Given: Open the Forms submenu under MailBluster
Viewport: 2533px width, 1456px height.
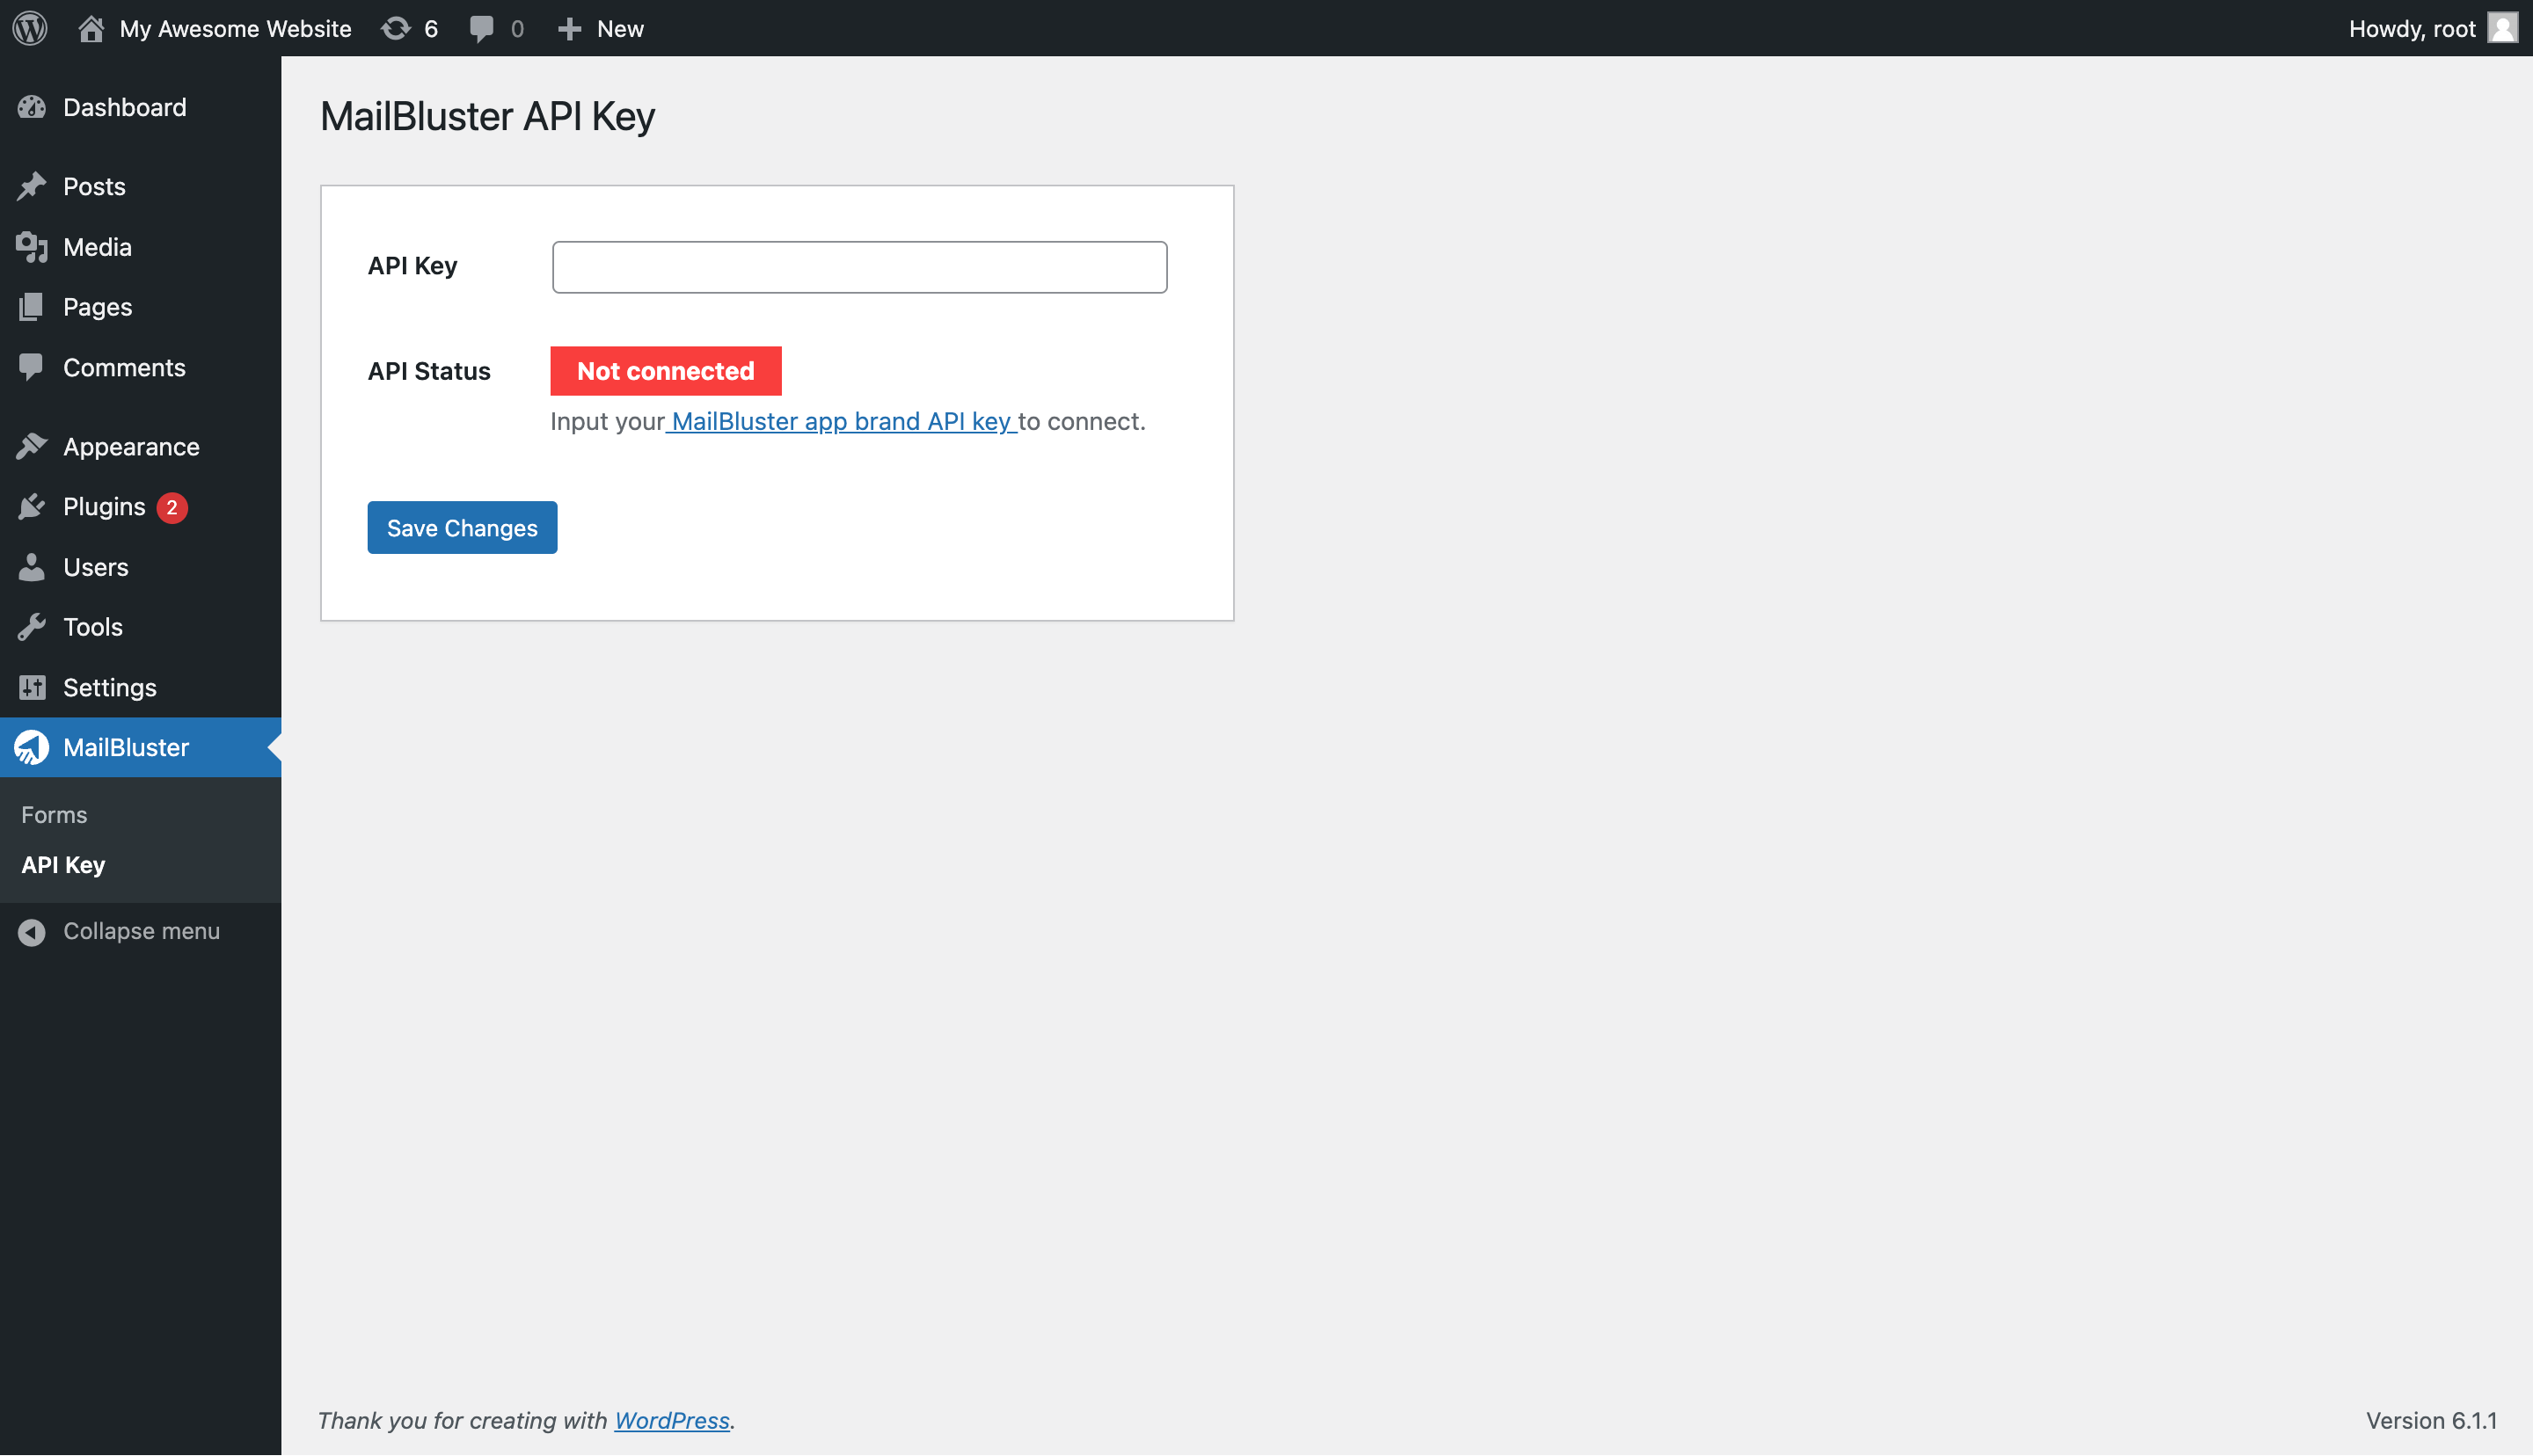Looking at the screenshot, I should (x=54, y=815).
